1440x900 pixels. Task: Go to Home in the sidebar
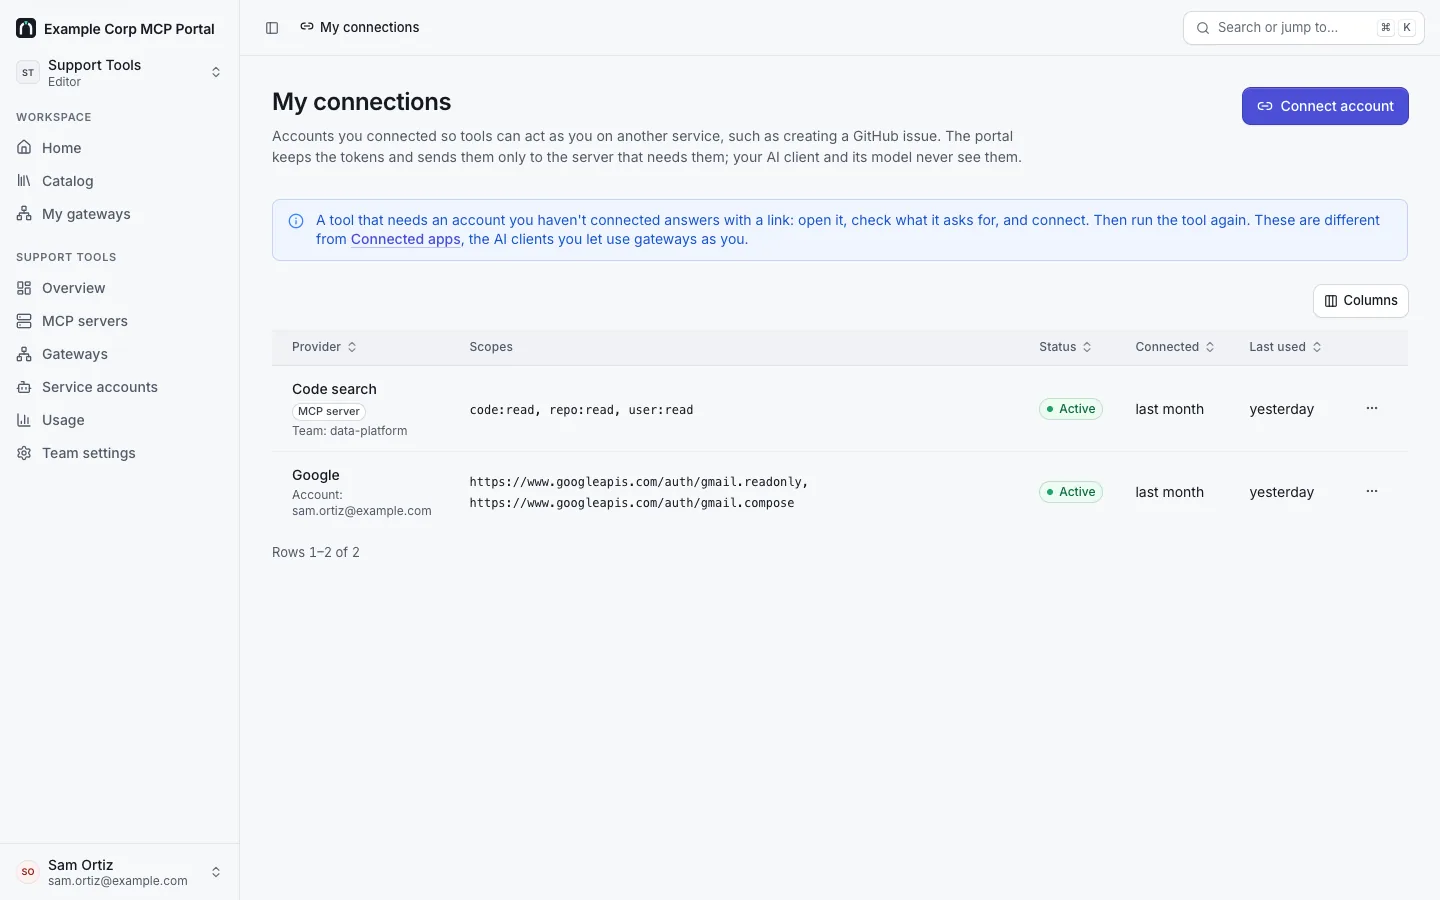pos(120,148)
